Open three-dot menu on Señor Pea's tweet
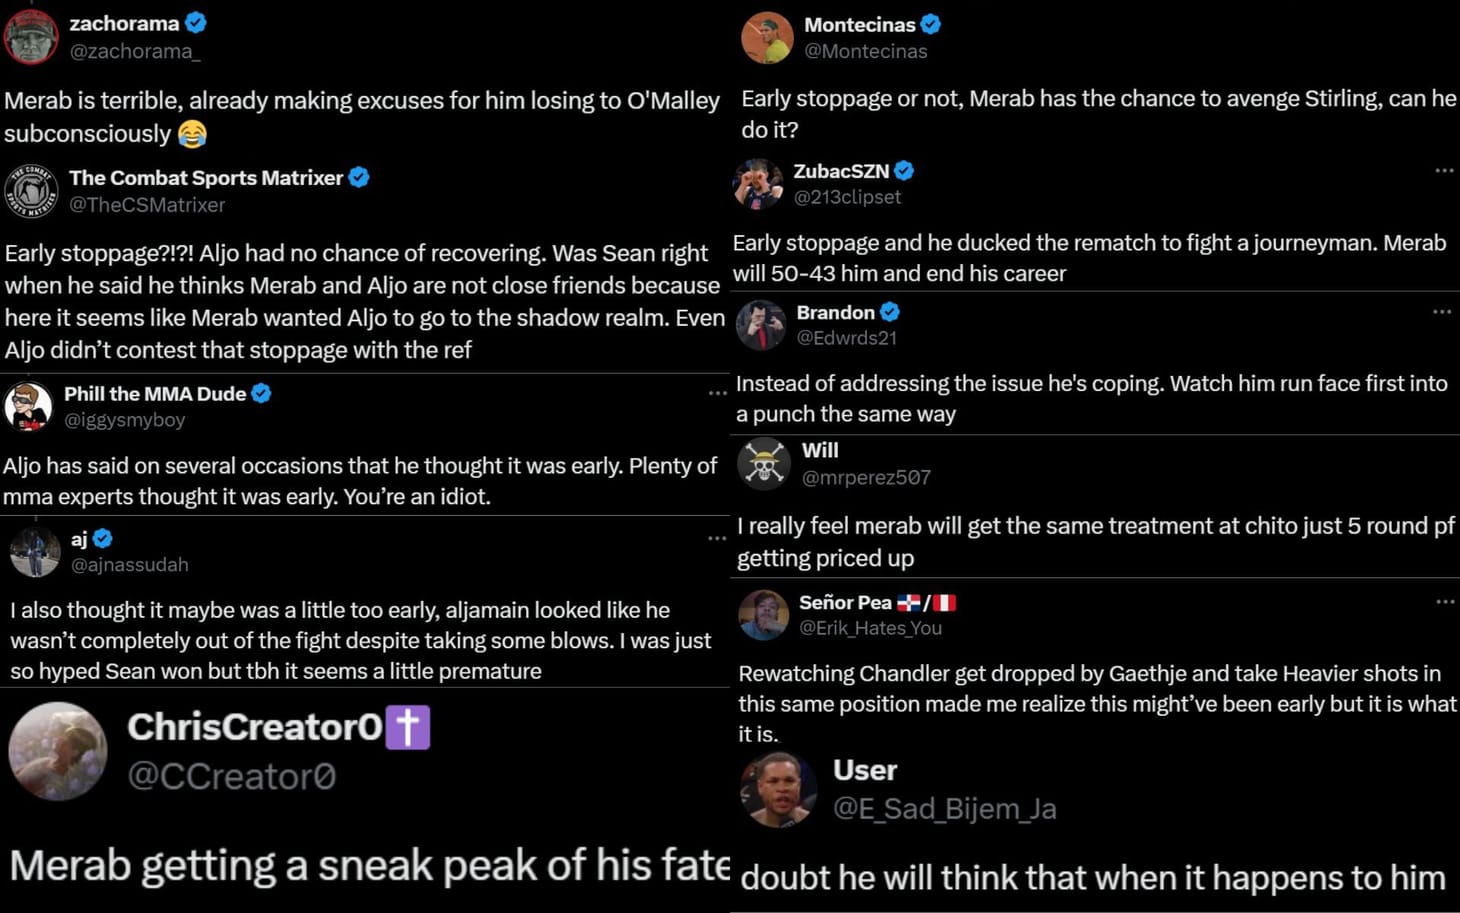 [x=1445, y=602]
